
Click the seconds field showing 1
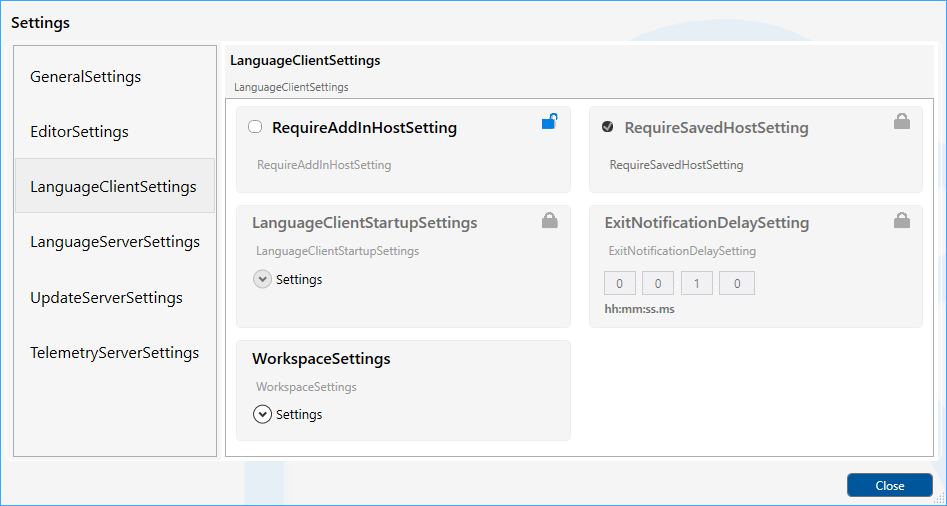(x=697, y=284)
